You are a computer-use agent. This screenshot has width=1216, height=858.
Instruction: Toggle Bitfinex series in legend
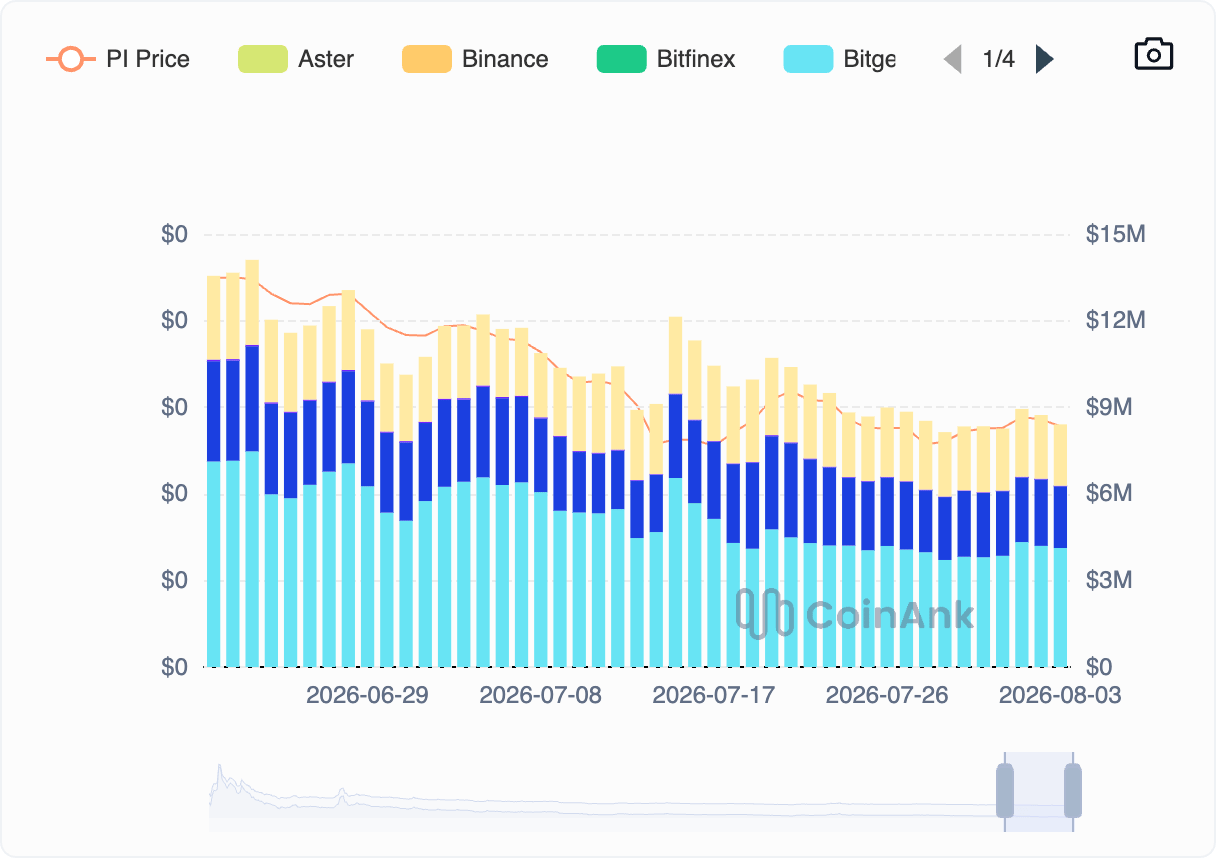(x=666, y=59)
